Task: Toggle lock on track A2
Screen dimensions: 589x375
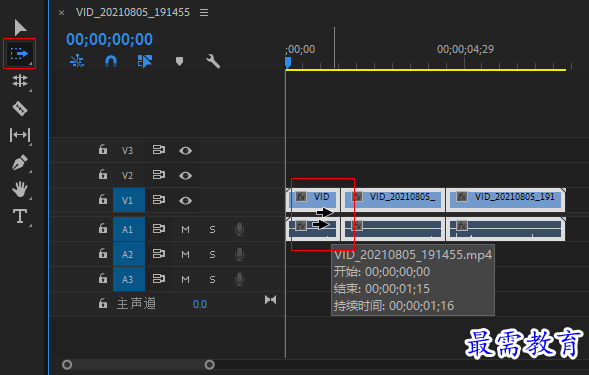Action: [103, 254]
